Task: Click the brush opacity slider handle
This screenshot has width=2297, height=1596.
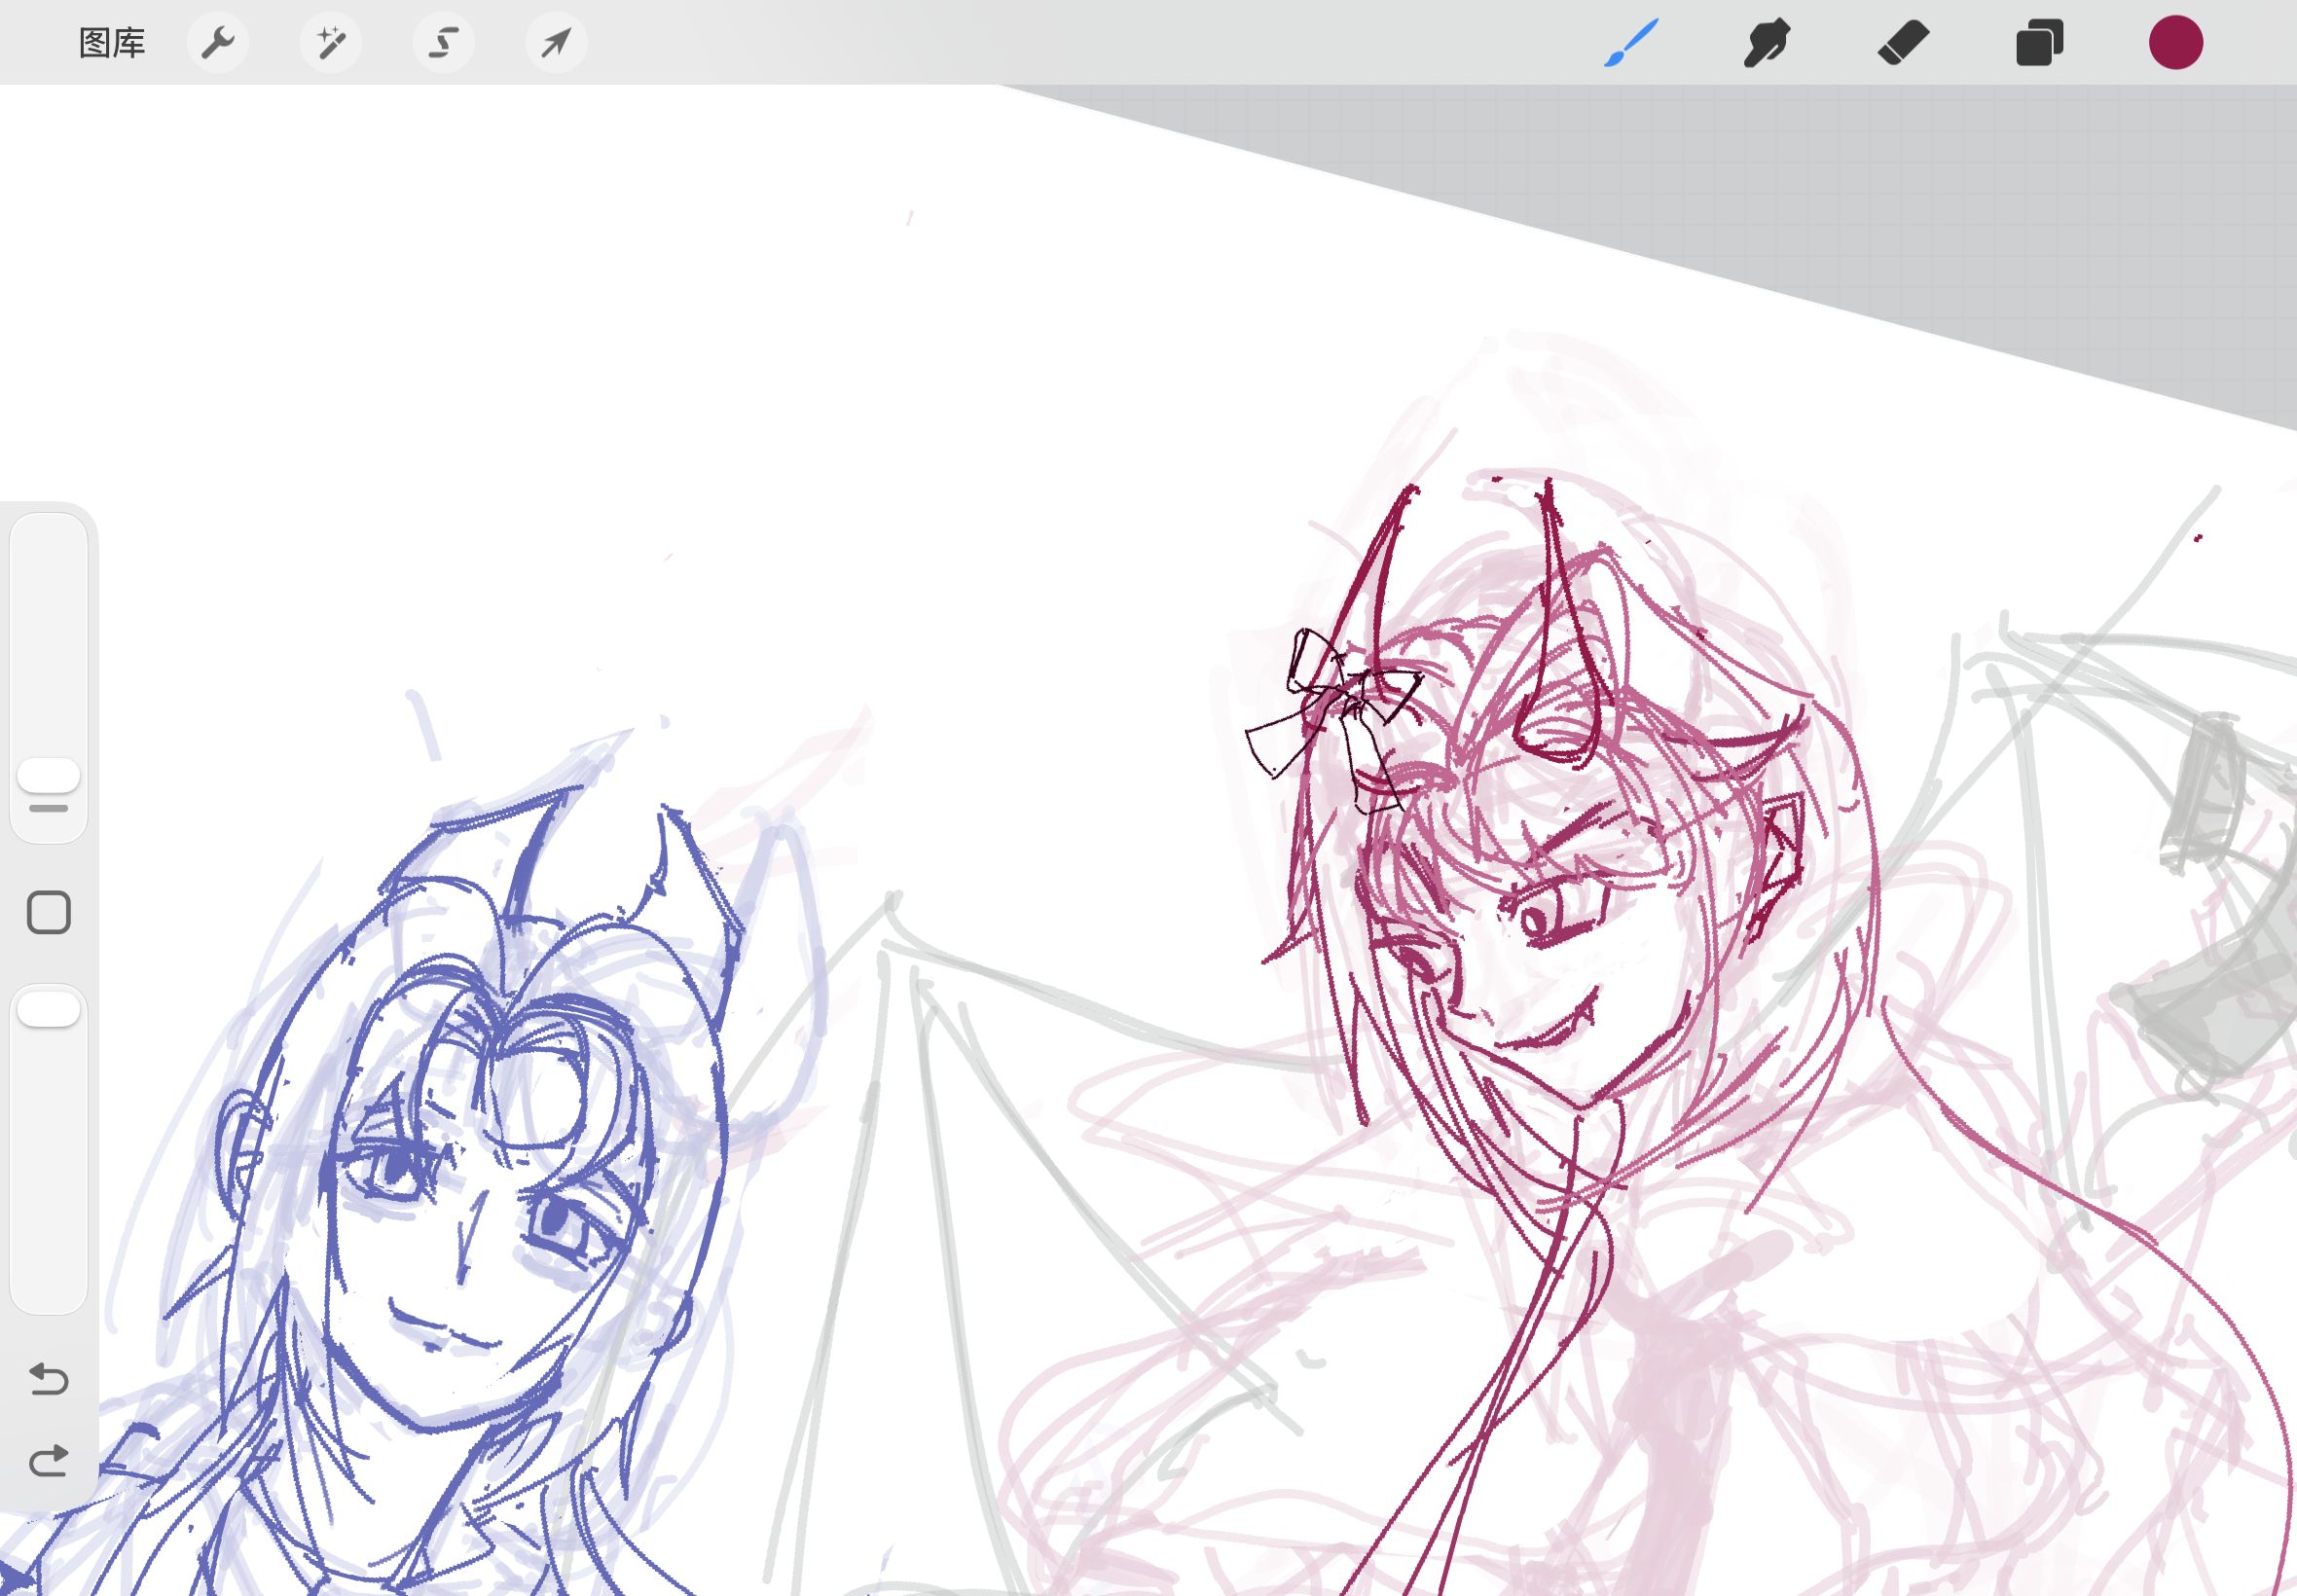Action: pyautogui.click(x=48, y=1008)
